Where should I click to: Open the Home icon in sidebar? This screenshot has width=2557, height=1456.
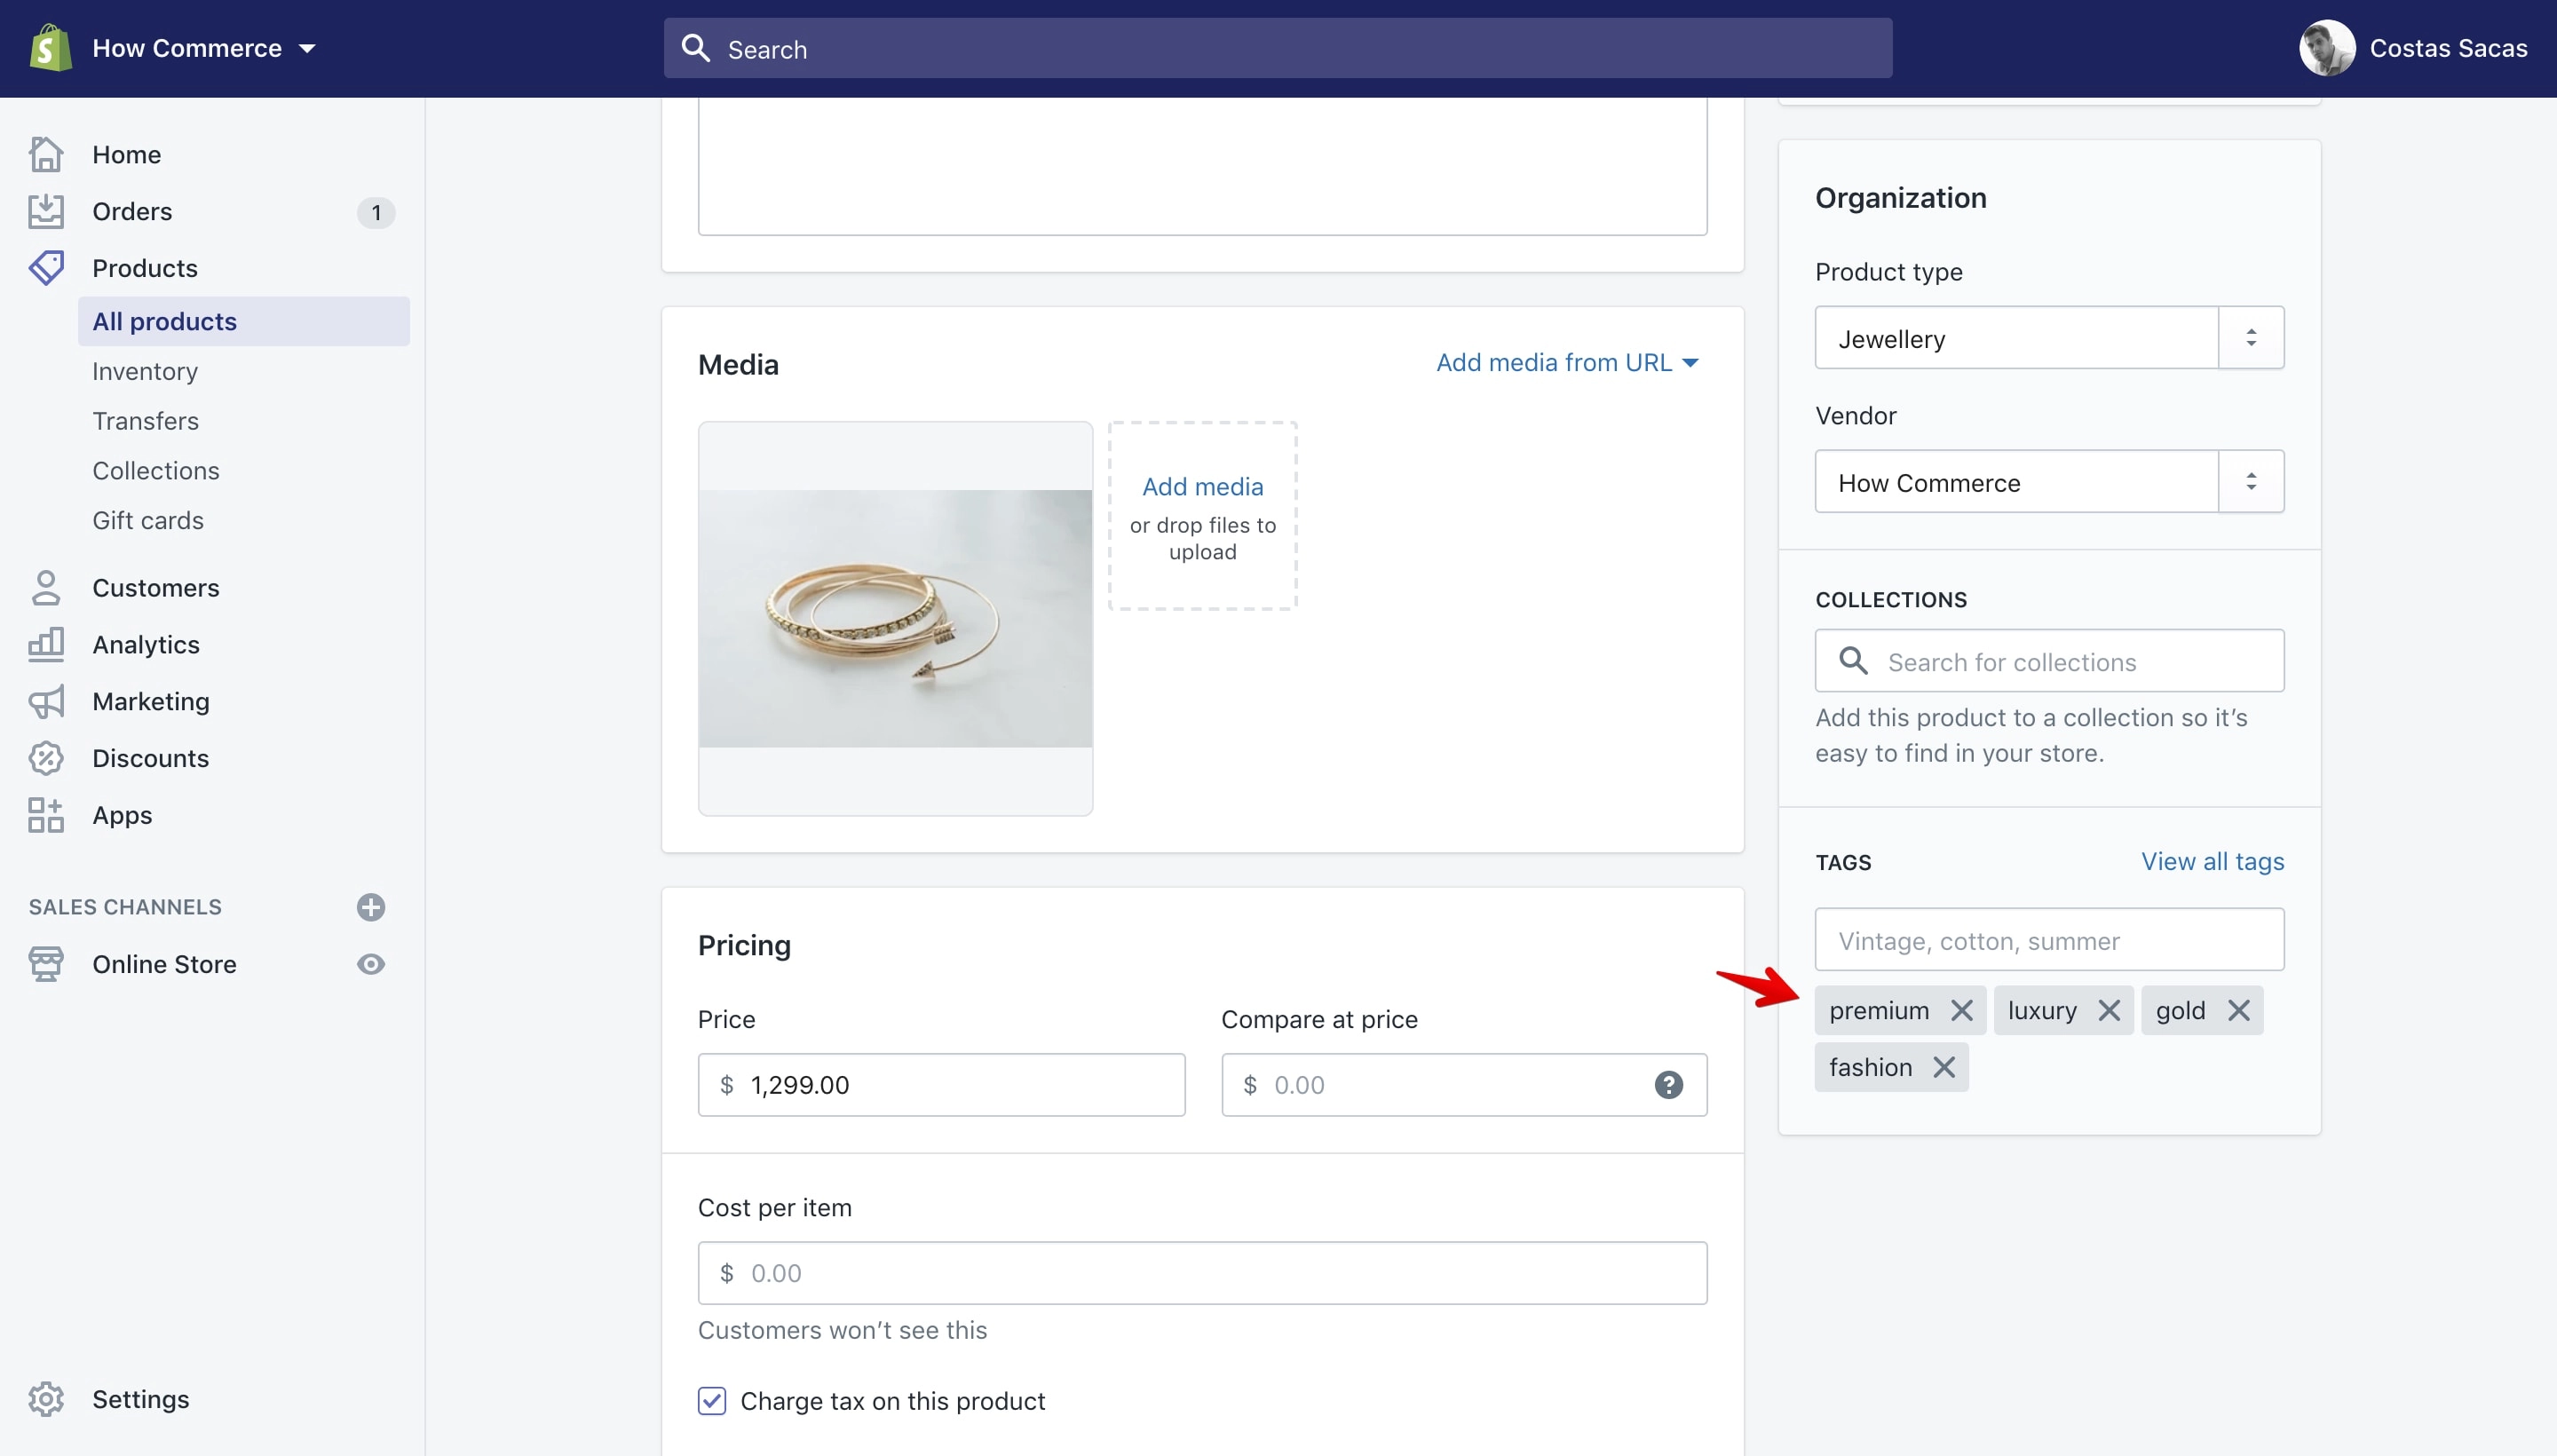click(x=46, y=154)
